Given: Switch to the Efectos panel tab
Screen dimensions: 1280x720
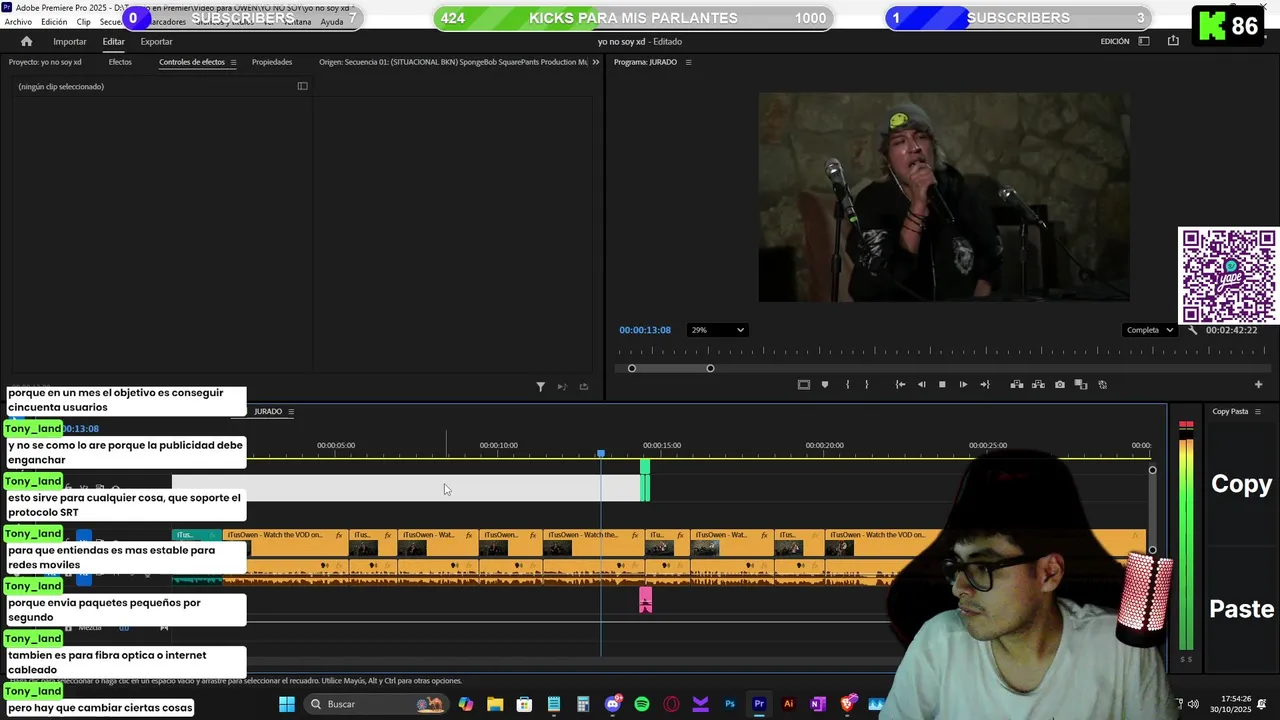Looking at the screenshot, I should point(120,62).
